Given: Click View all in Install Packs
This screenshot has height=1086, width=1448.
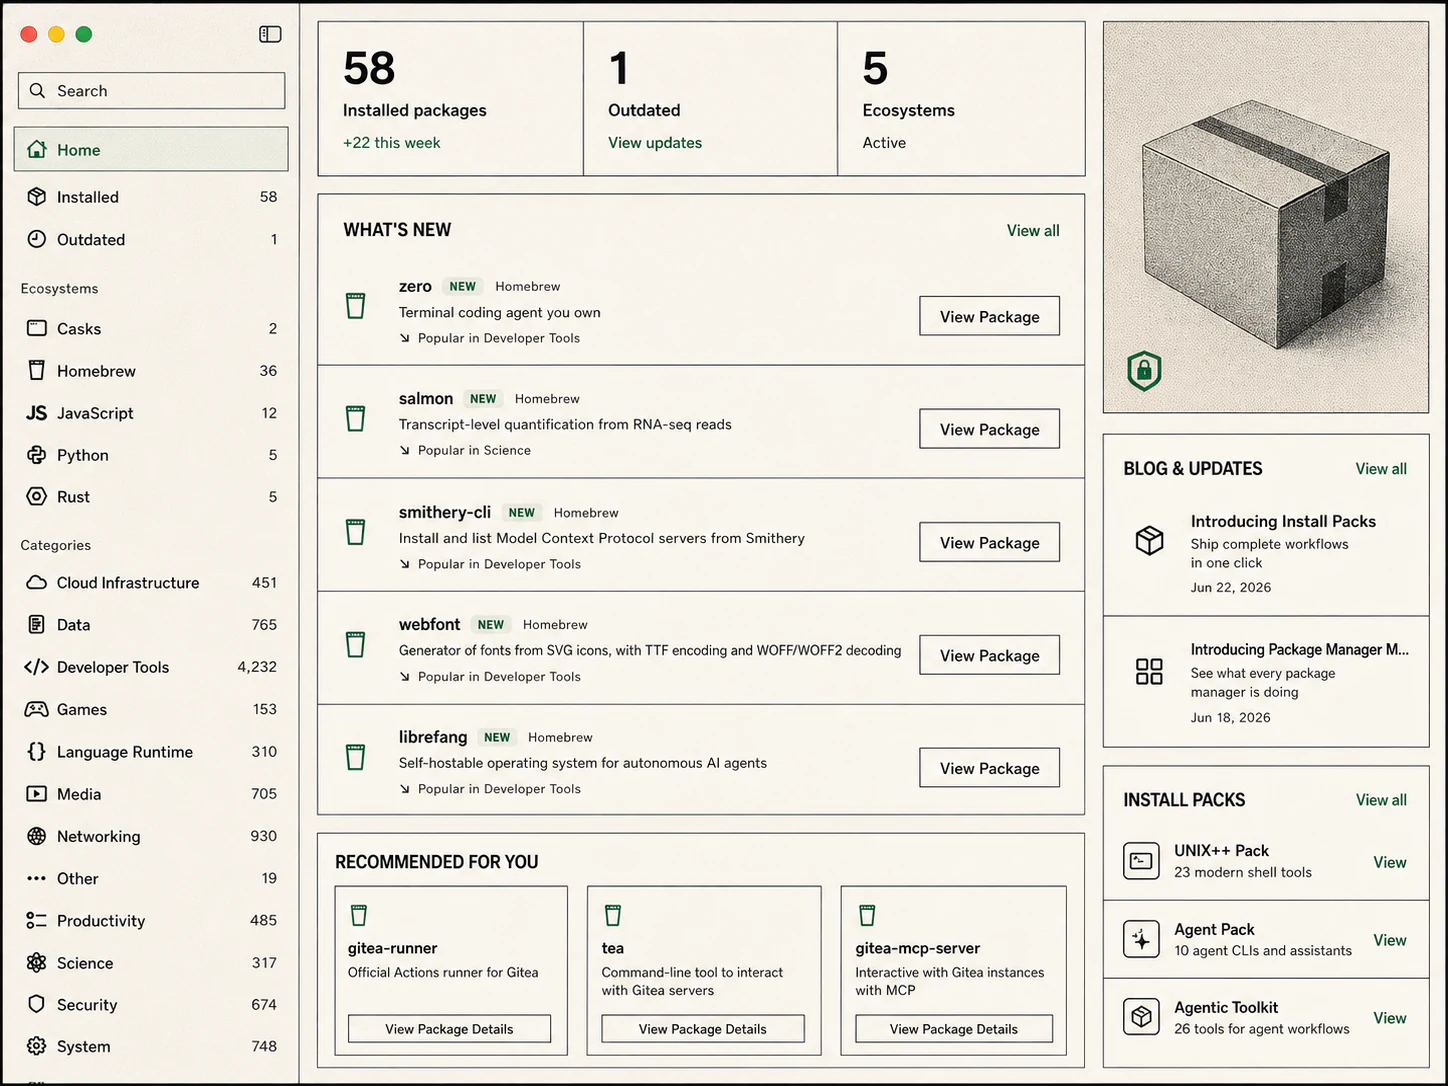Looking at the screenshot, I should (1381, 800).
